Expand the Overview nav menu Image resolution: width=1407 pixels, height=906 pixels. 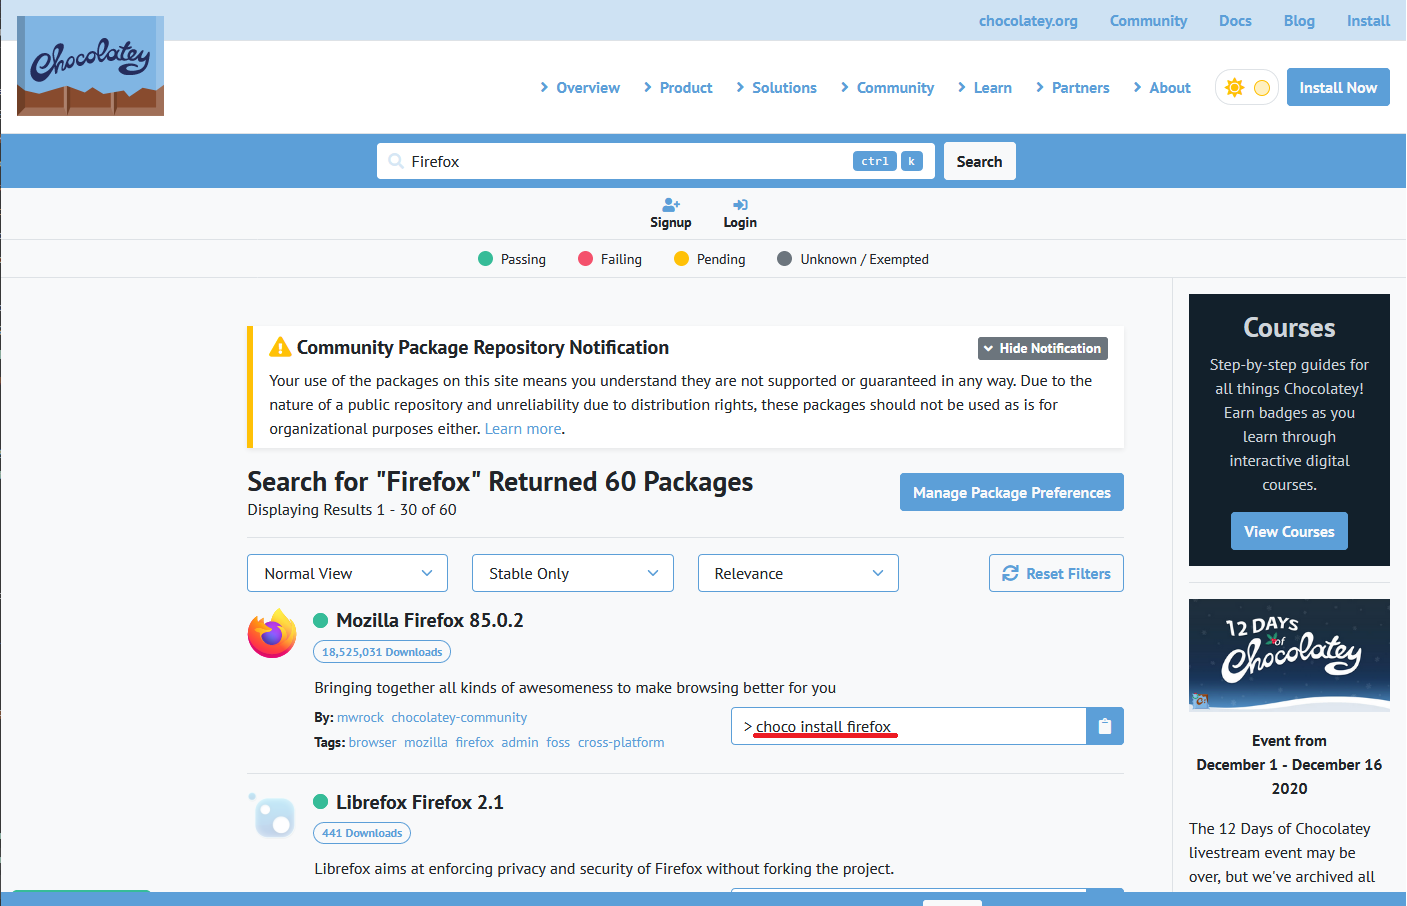coord(580,88)
